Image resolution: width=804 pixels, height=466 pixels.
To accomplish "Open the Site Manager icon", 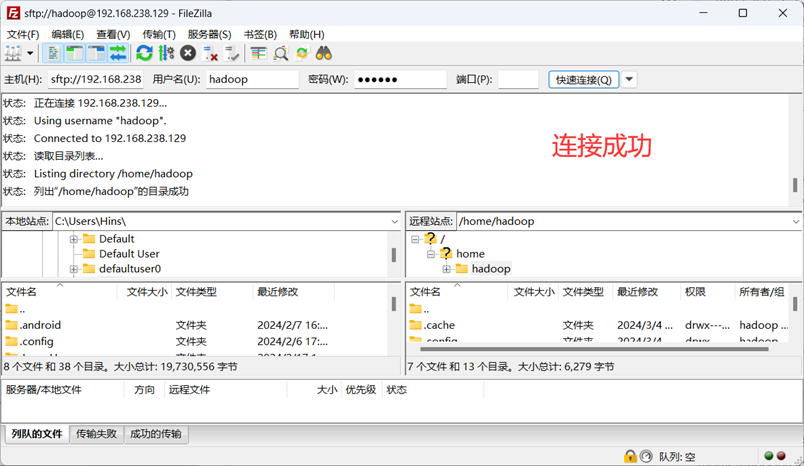I will 13,53.
